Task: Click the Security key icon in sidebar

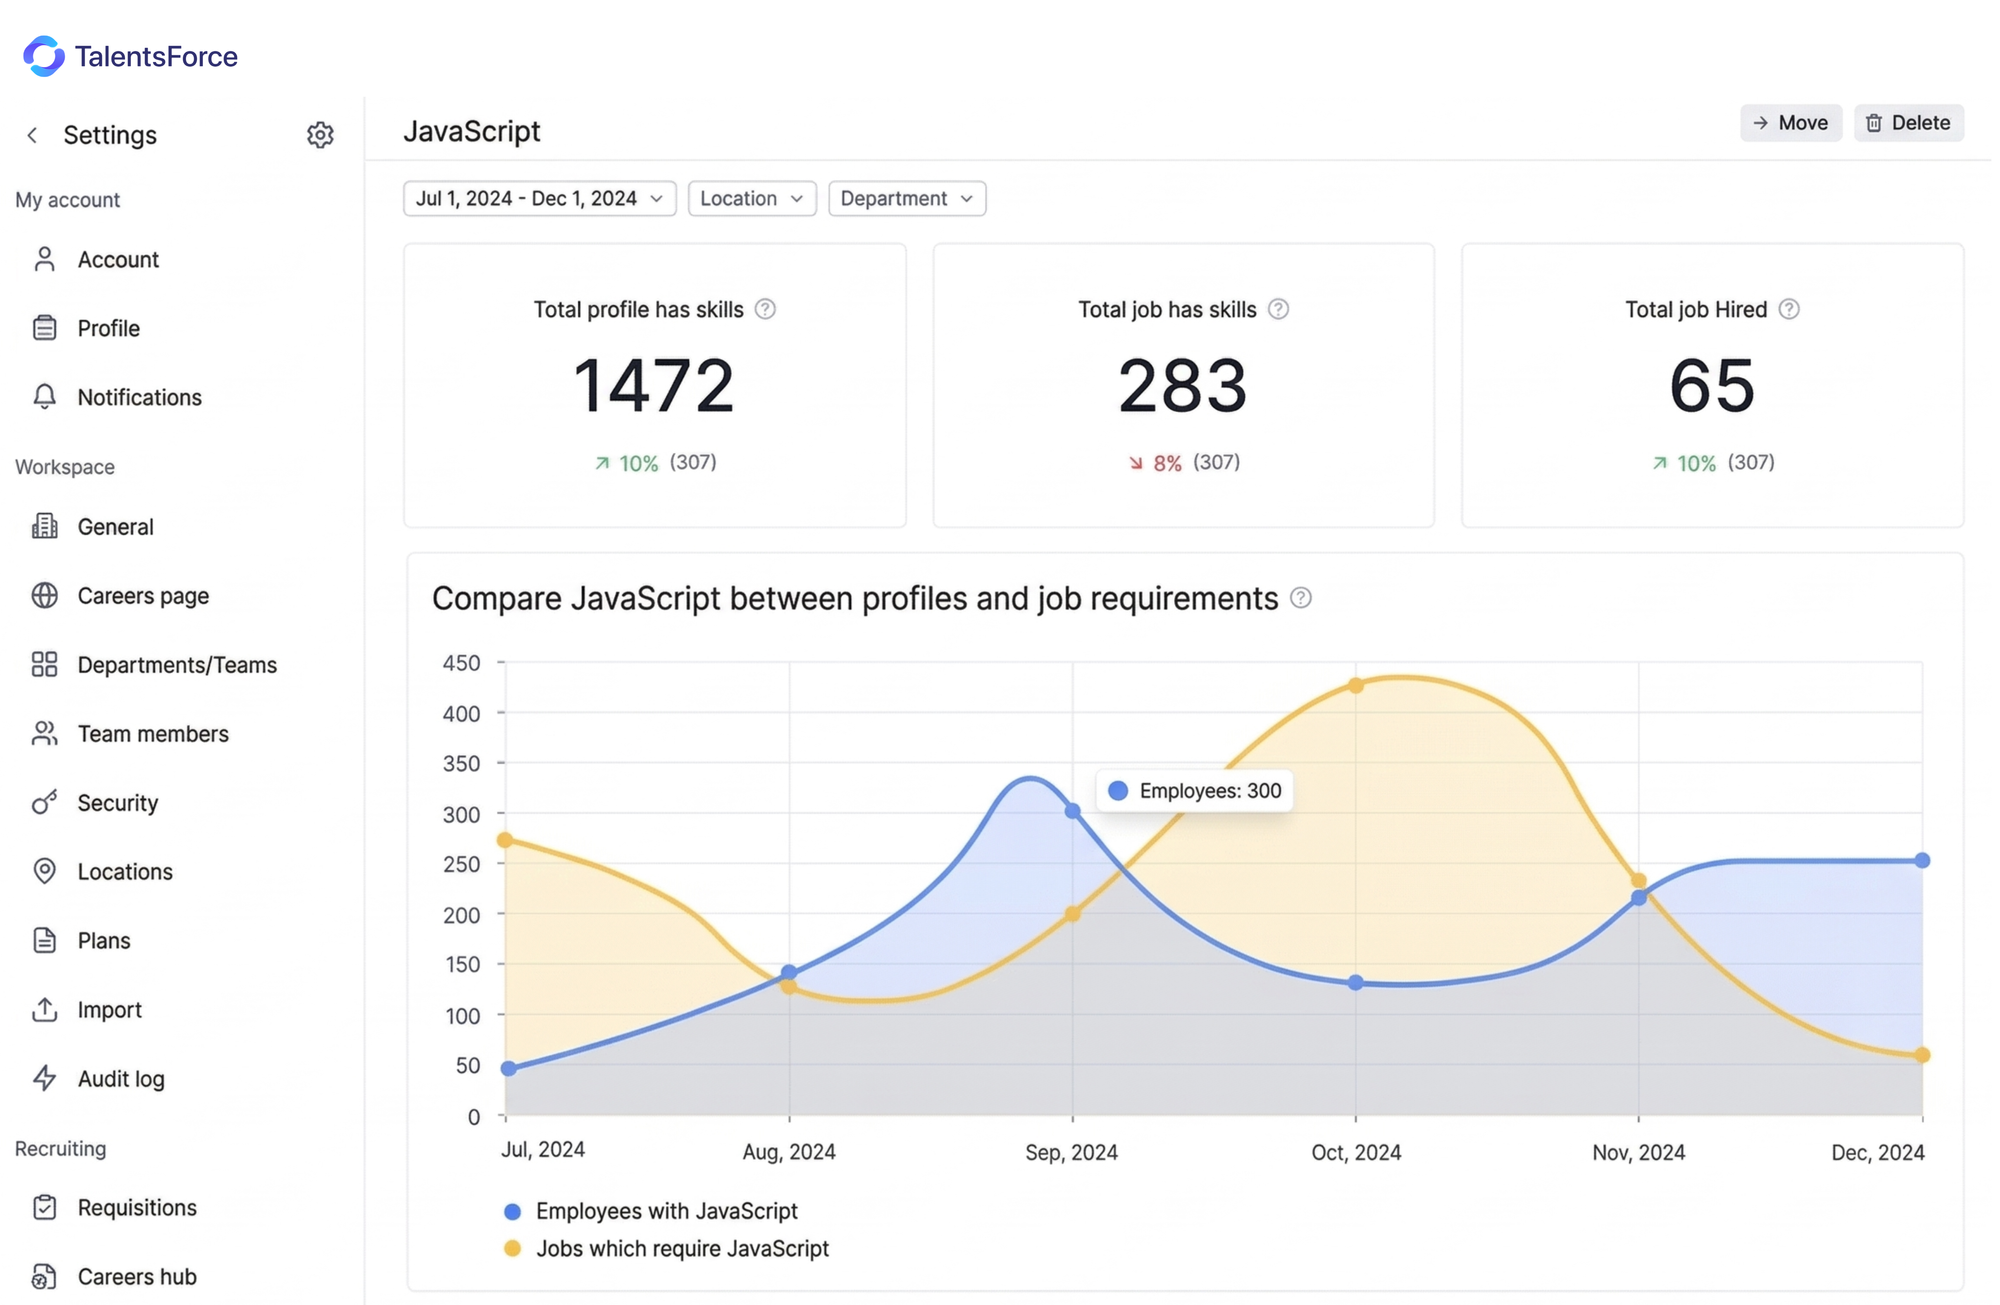Action: point(44,802)
